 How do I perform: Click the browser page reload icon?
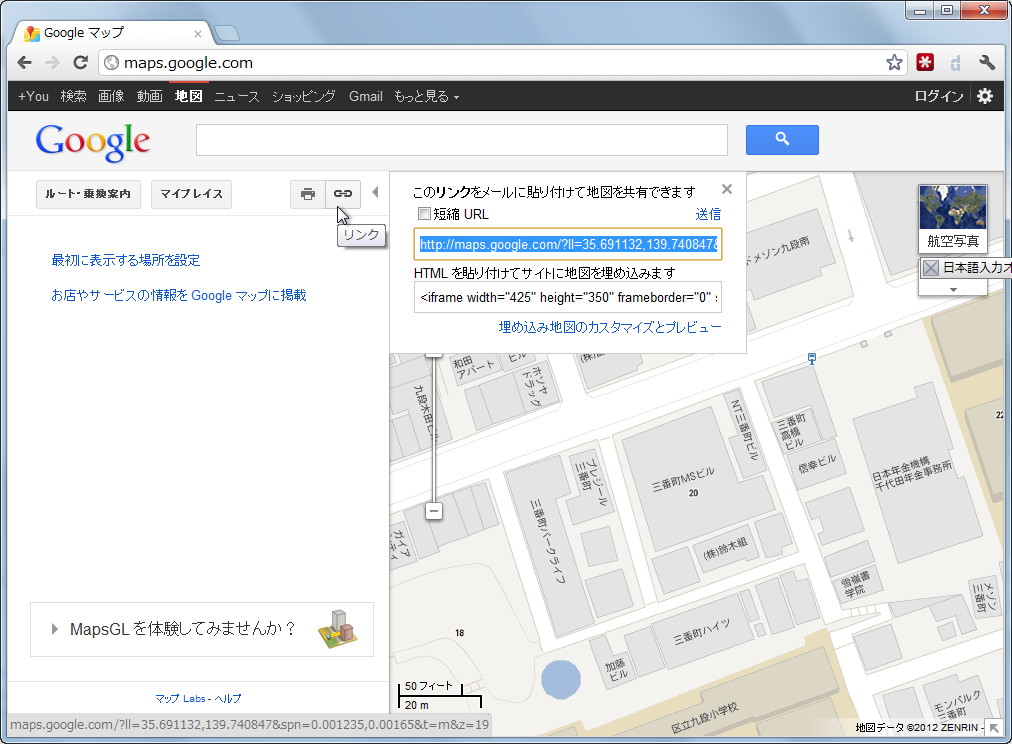[x=80, y=61]
